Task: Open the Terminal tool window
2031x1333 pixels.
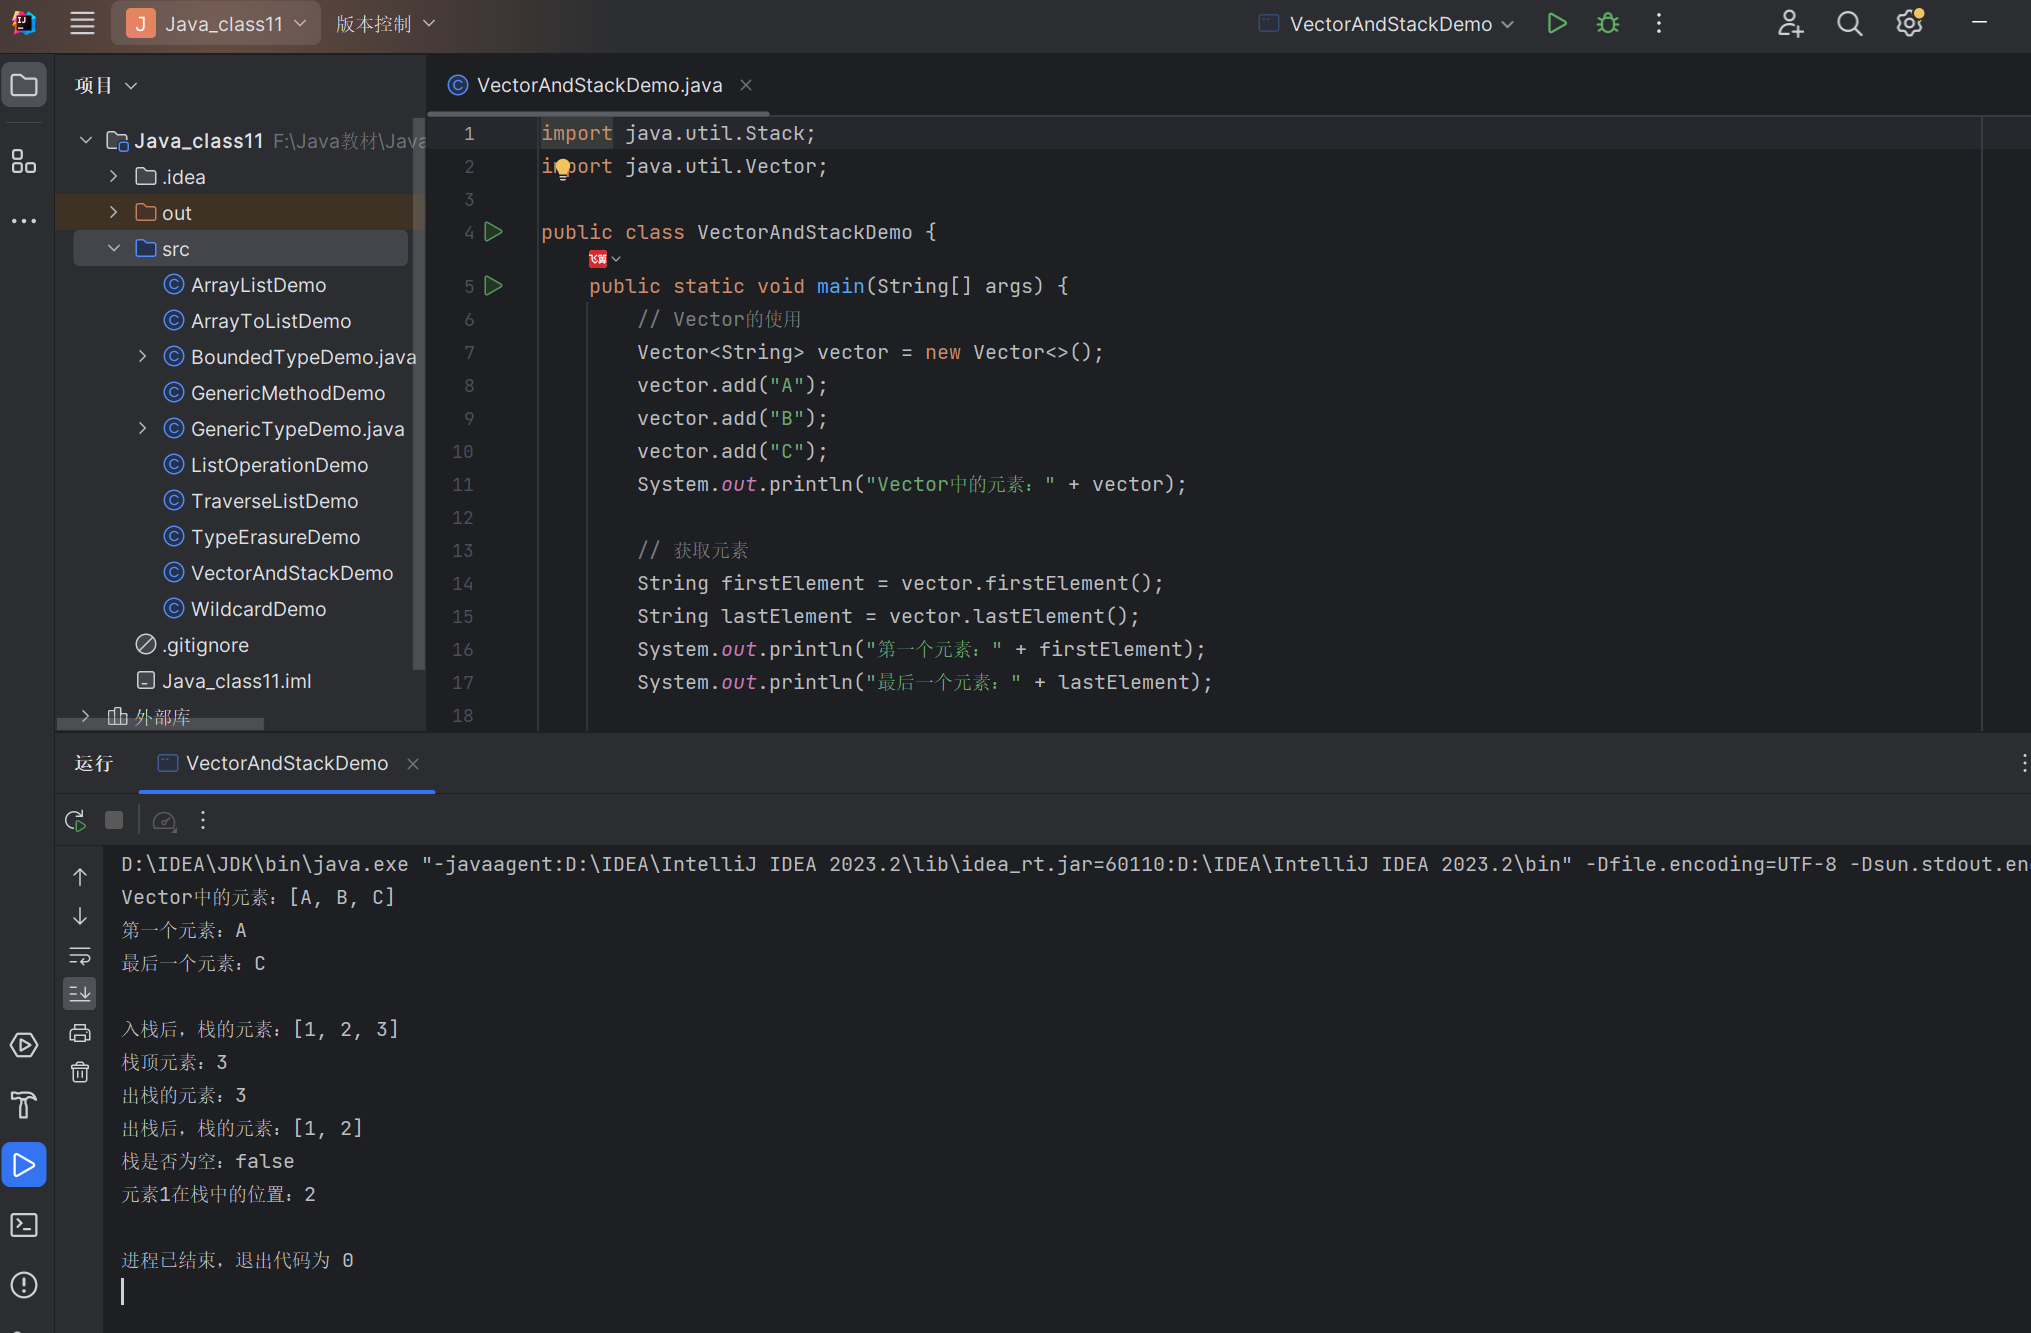Action: point(24,1224)
